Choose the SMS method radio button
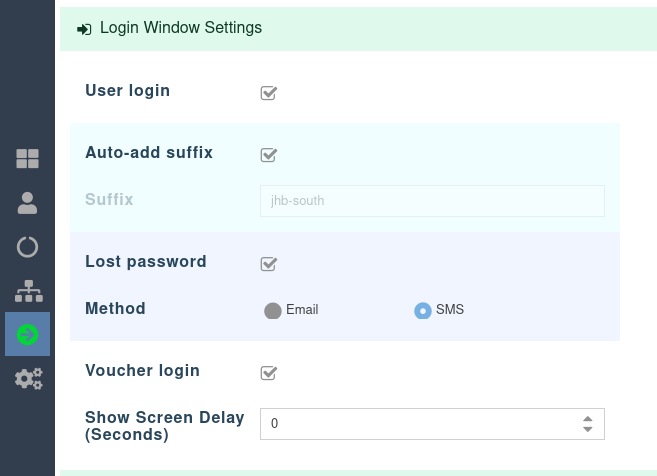 tap(422, 311)
